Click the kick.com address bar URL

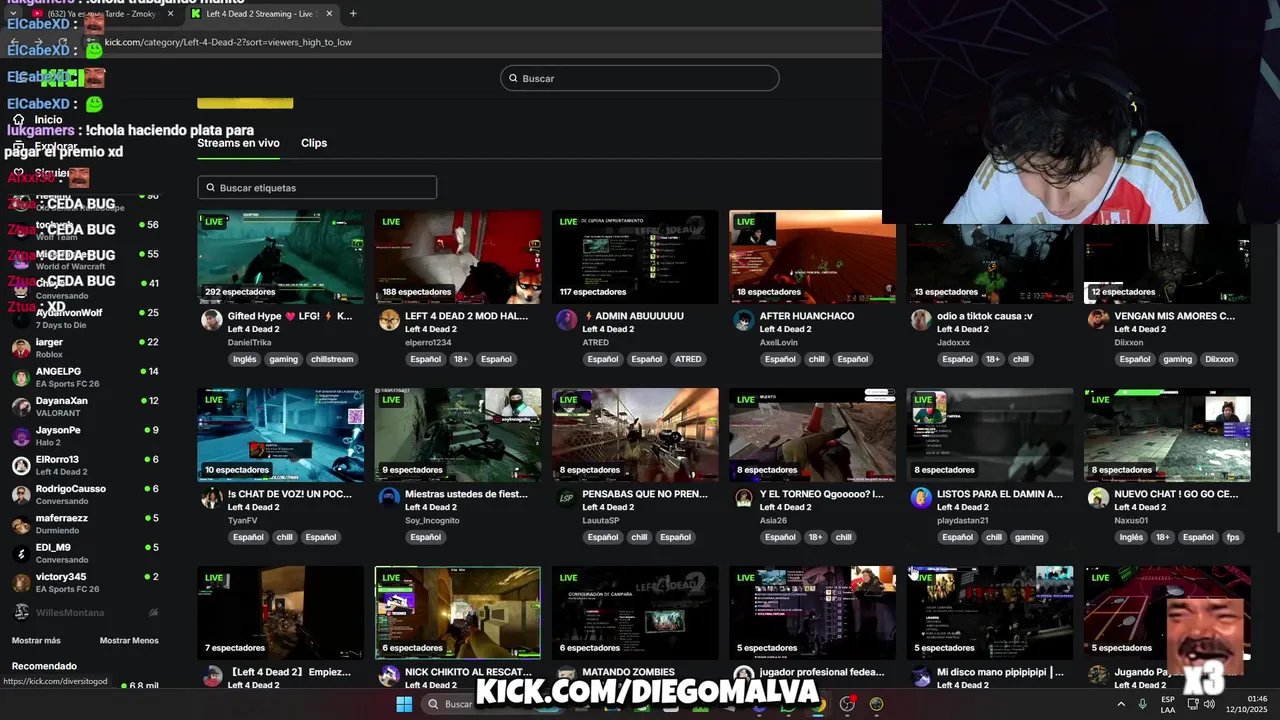point(228,42)
